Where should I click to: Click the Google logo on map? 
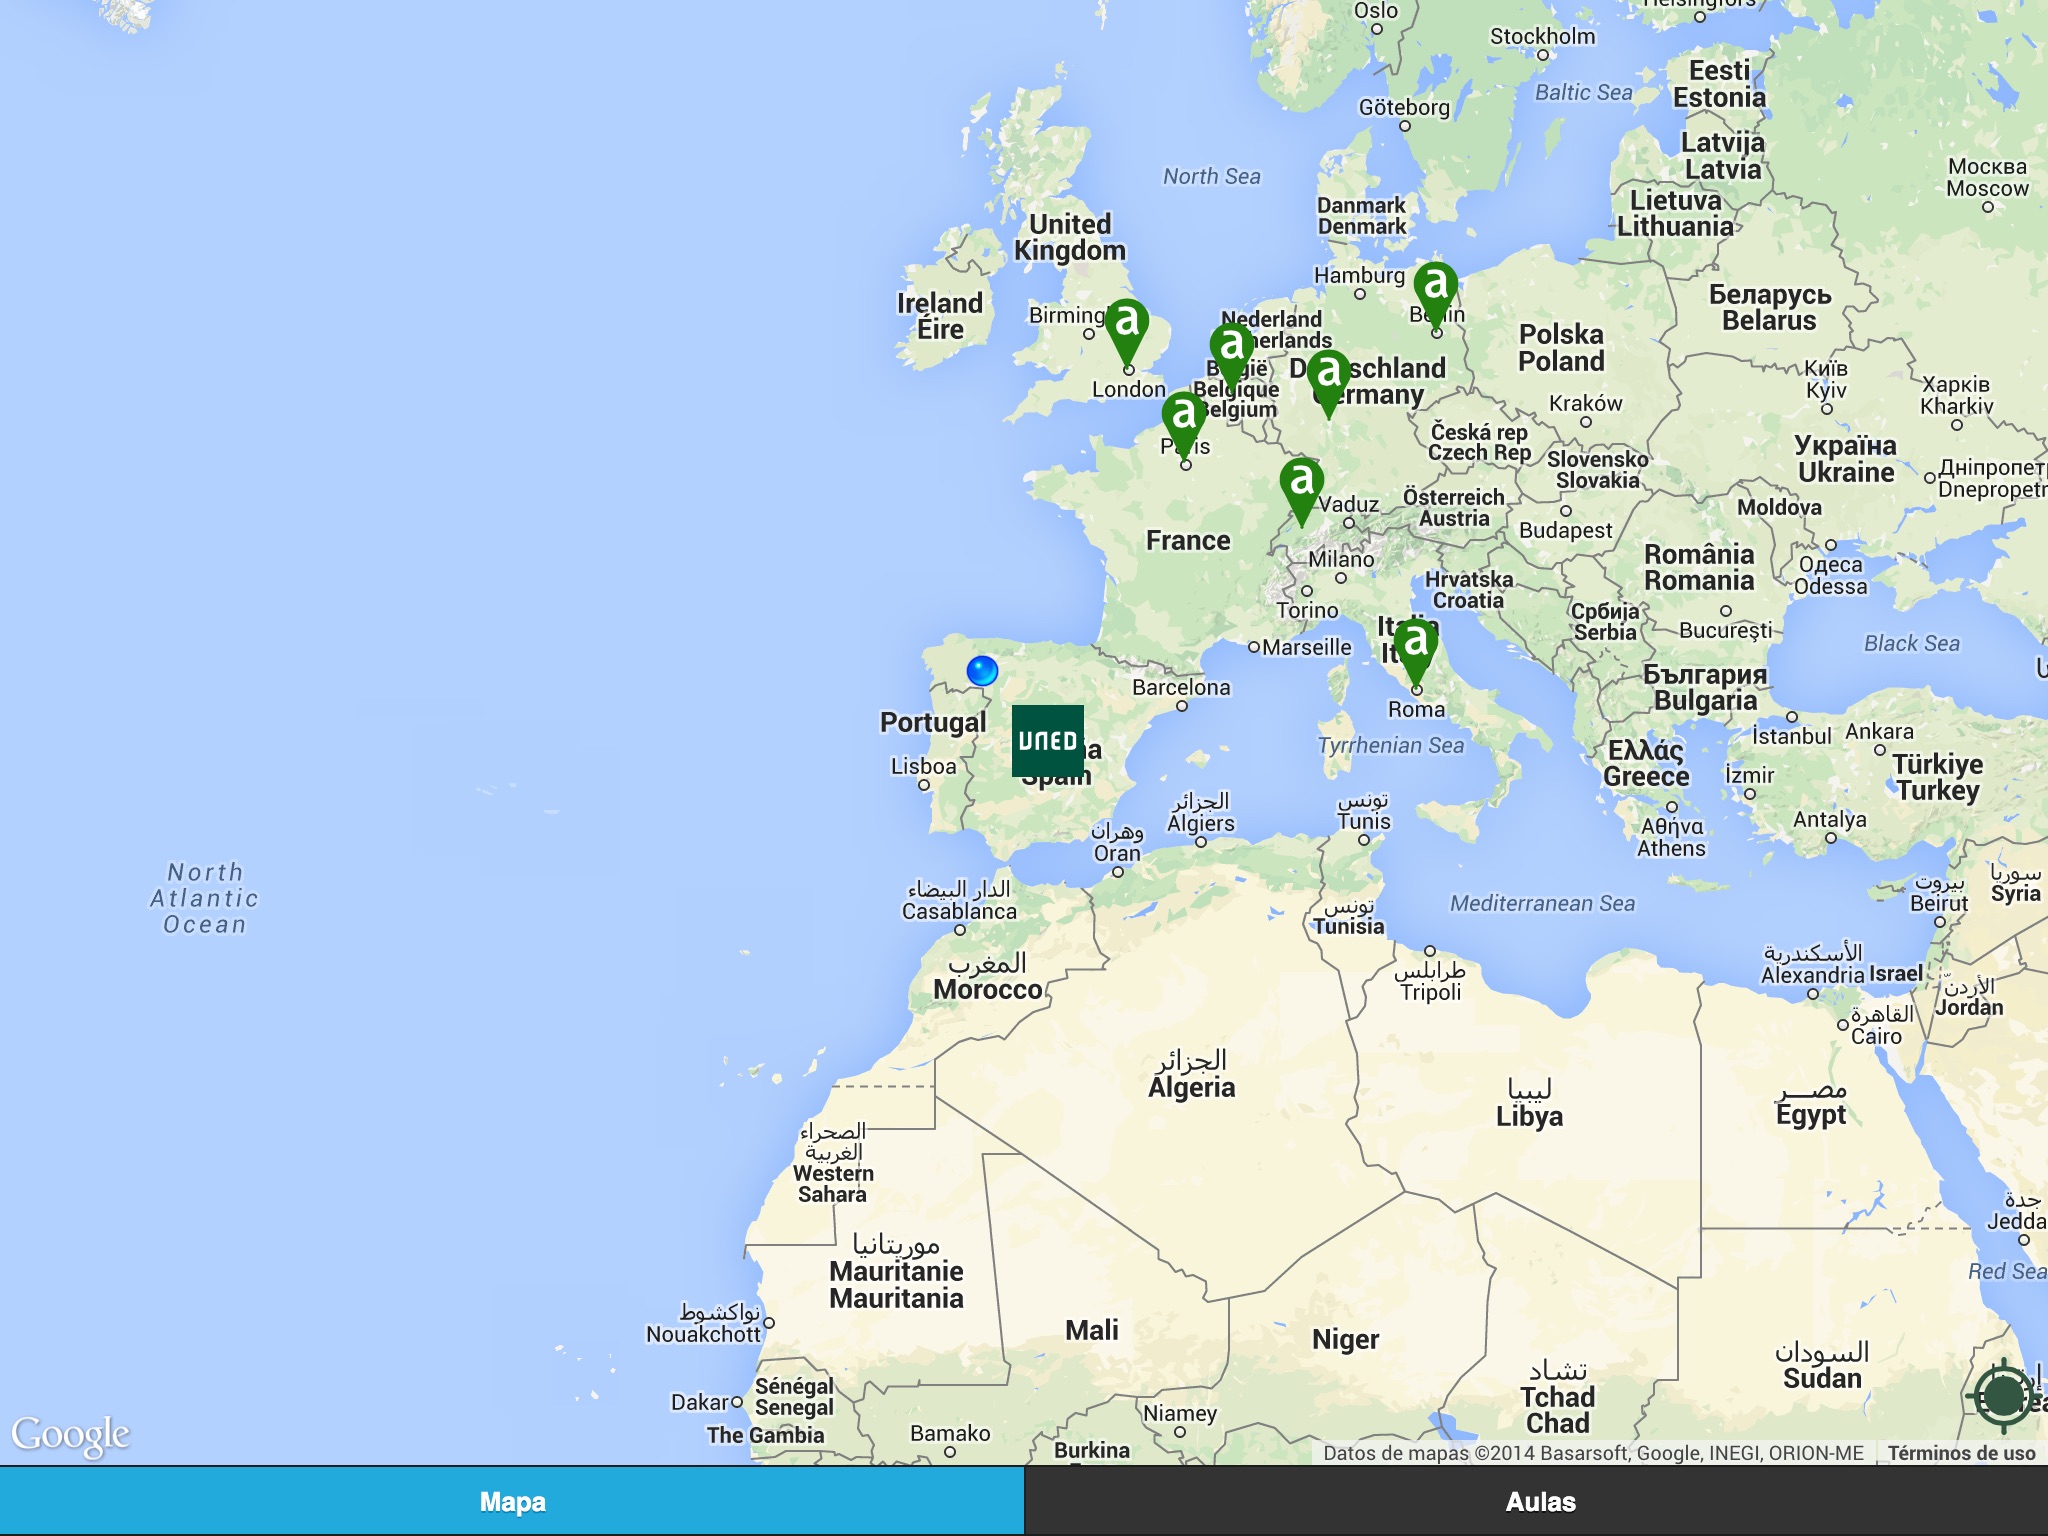(70, 1434)
